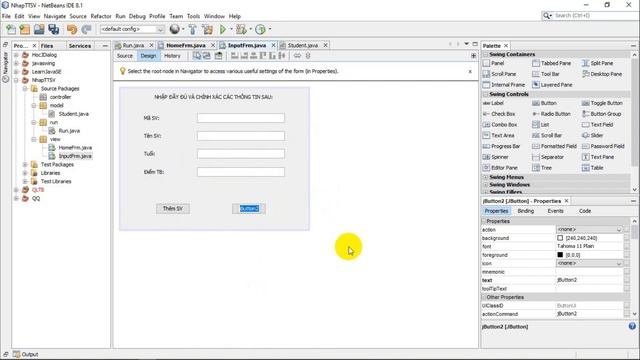Switch to Source view
Image resolution: width=640 pixels, height=360 pixels.
(125, 56)
